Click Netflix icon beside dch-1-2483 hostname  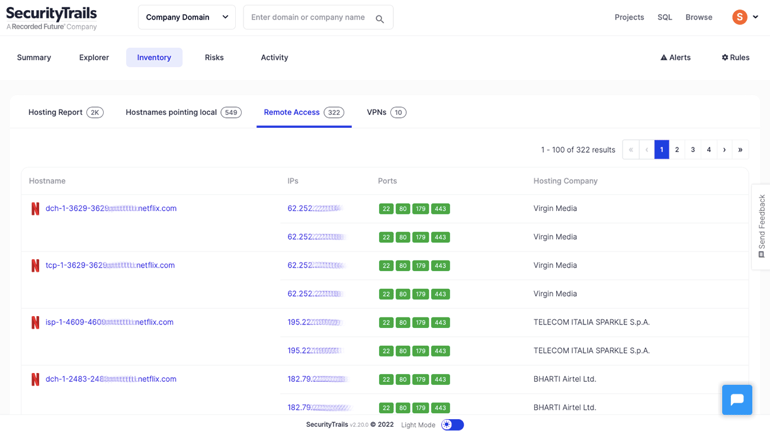pyautogui.click(x=35, y=379)
